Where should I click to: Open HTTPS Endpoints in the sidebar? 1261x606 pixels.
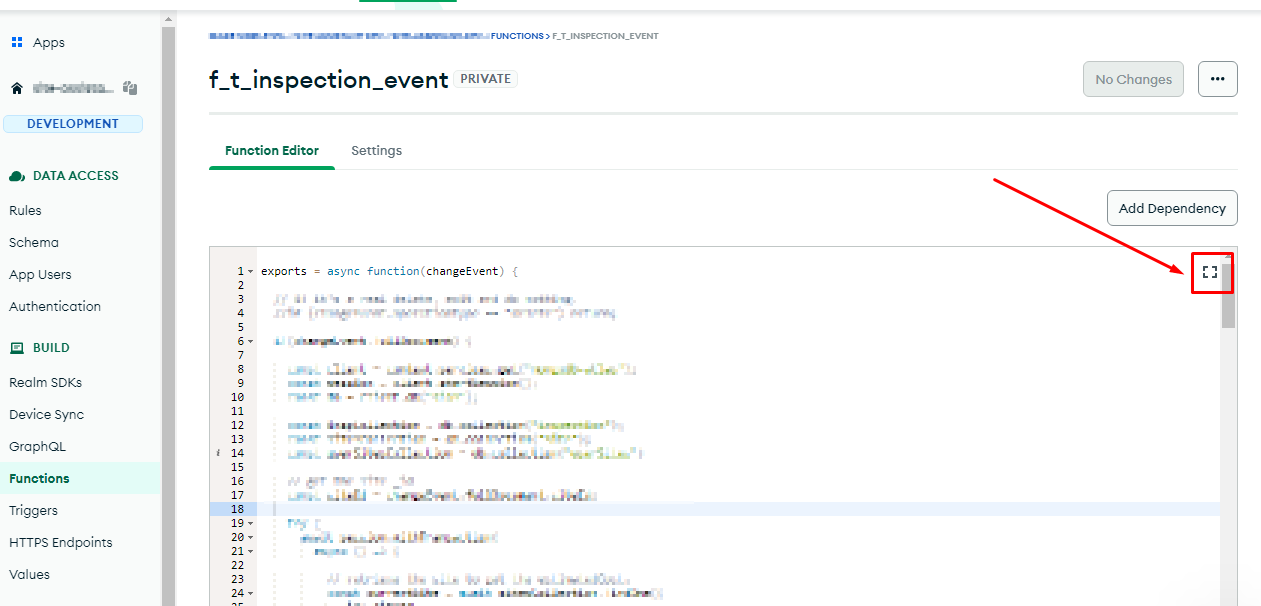[60, 542]
